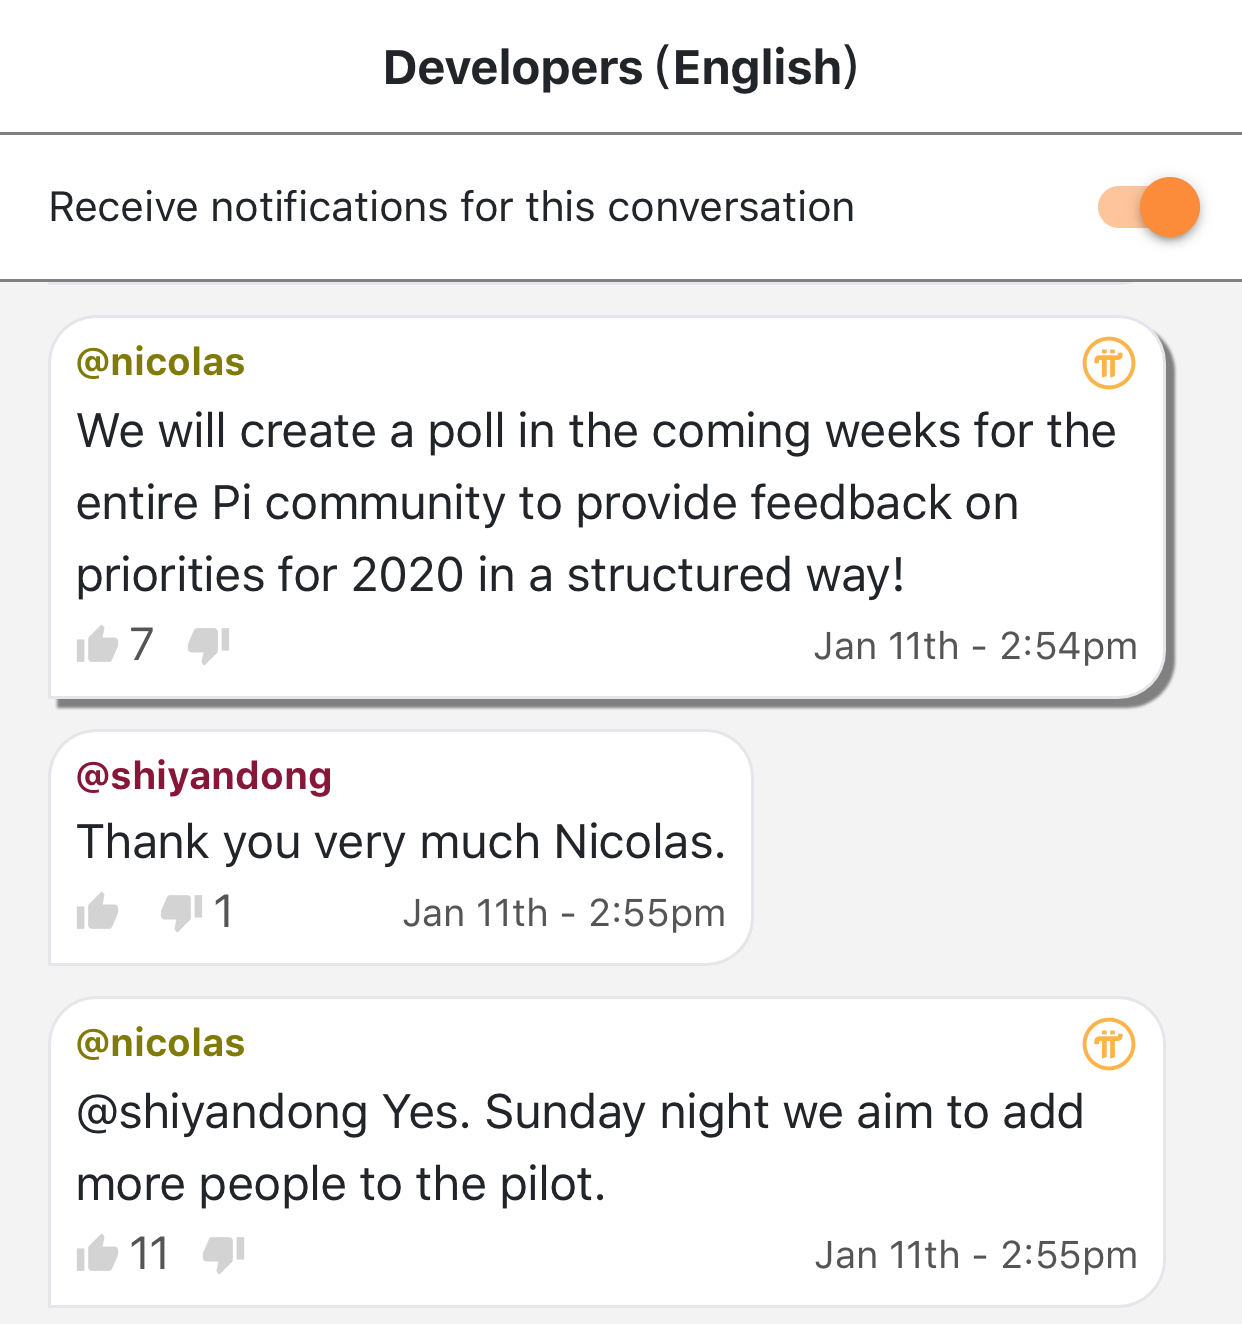Dislike nicolas's Sunday night pilot message
Image resolution: width=1242 pixels, height=1324 pixels.
[x=224, y=1255]
